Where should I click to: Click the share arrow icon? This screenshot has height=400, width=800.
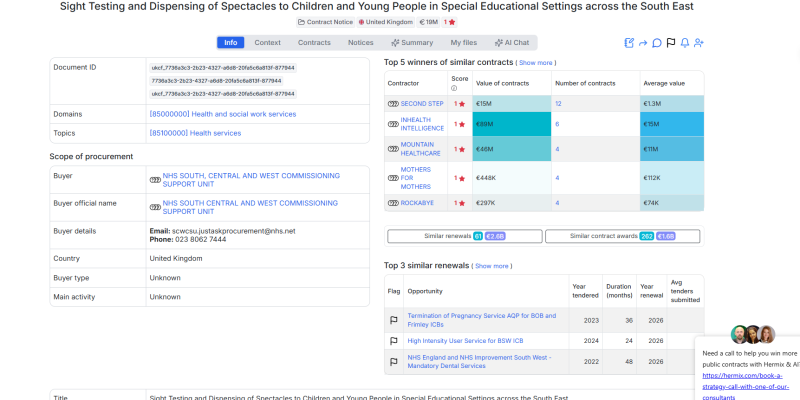coord(643,43)
